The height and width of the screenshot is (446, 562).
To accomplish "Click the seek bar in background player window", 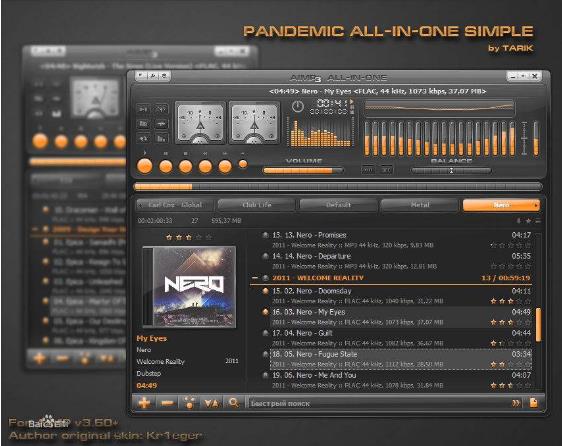I will [77, 162].
